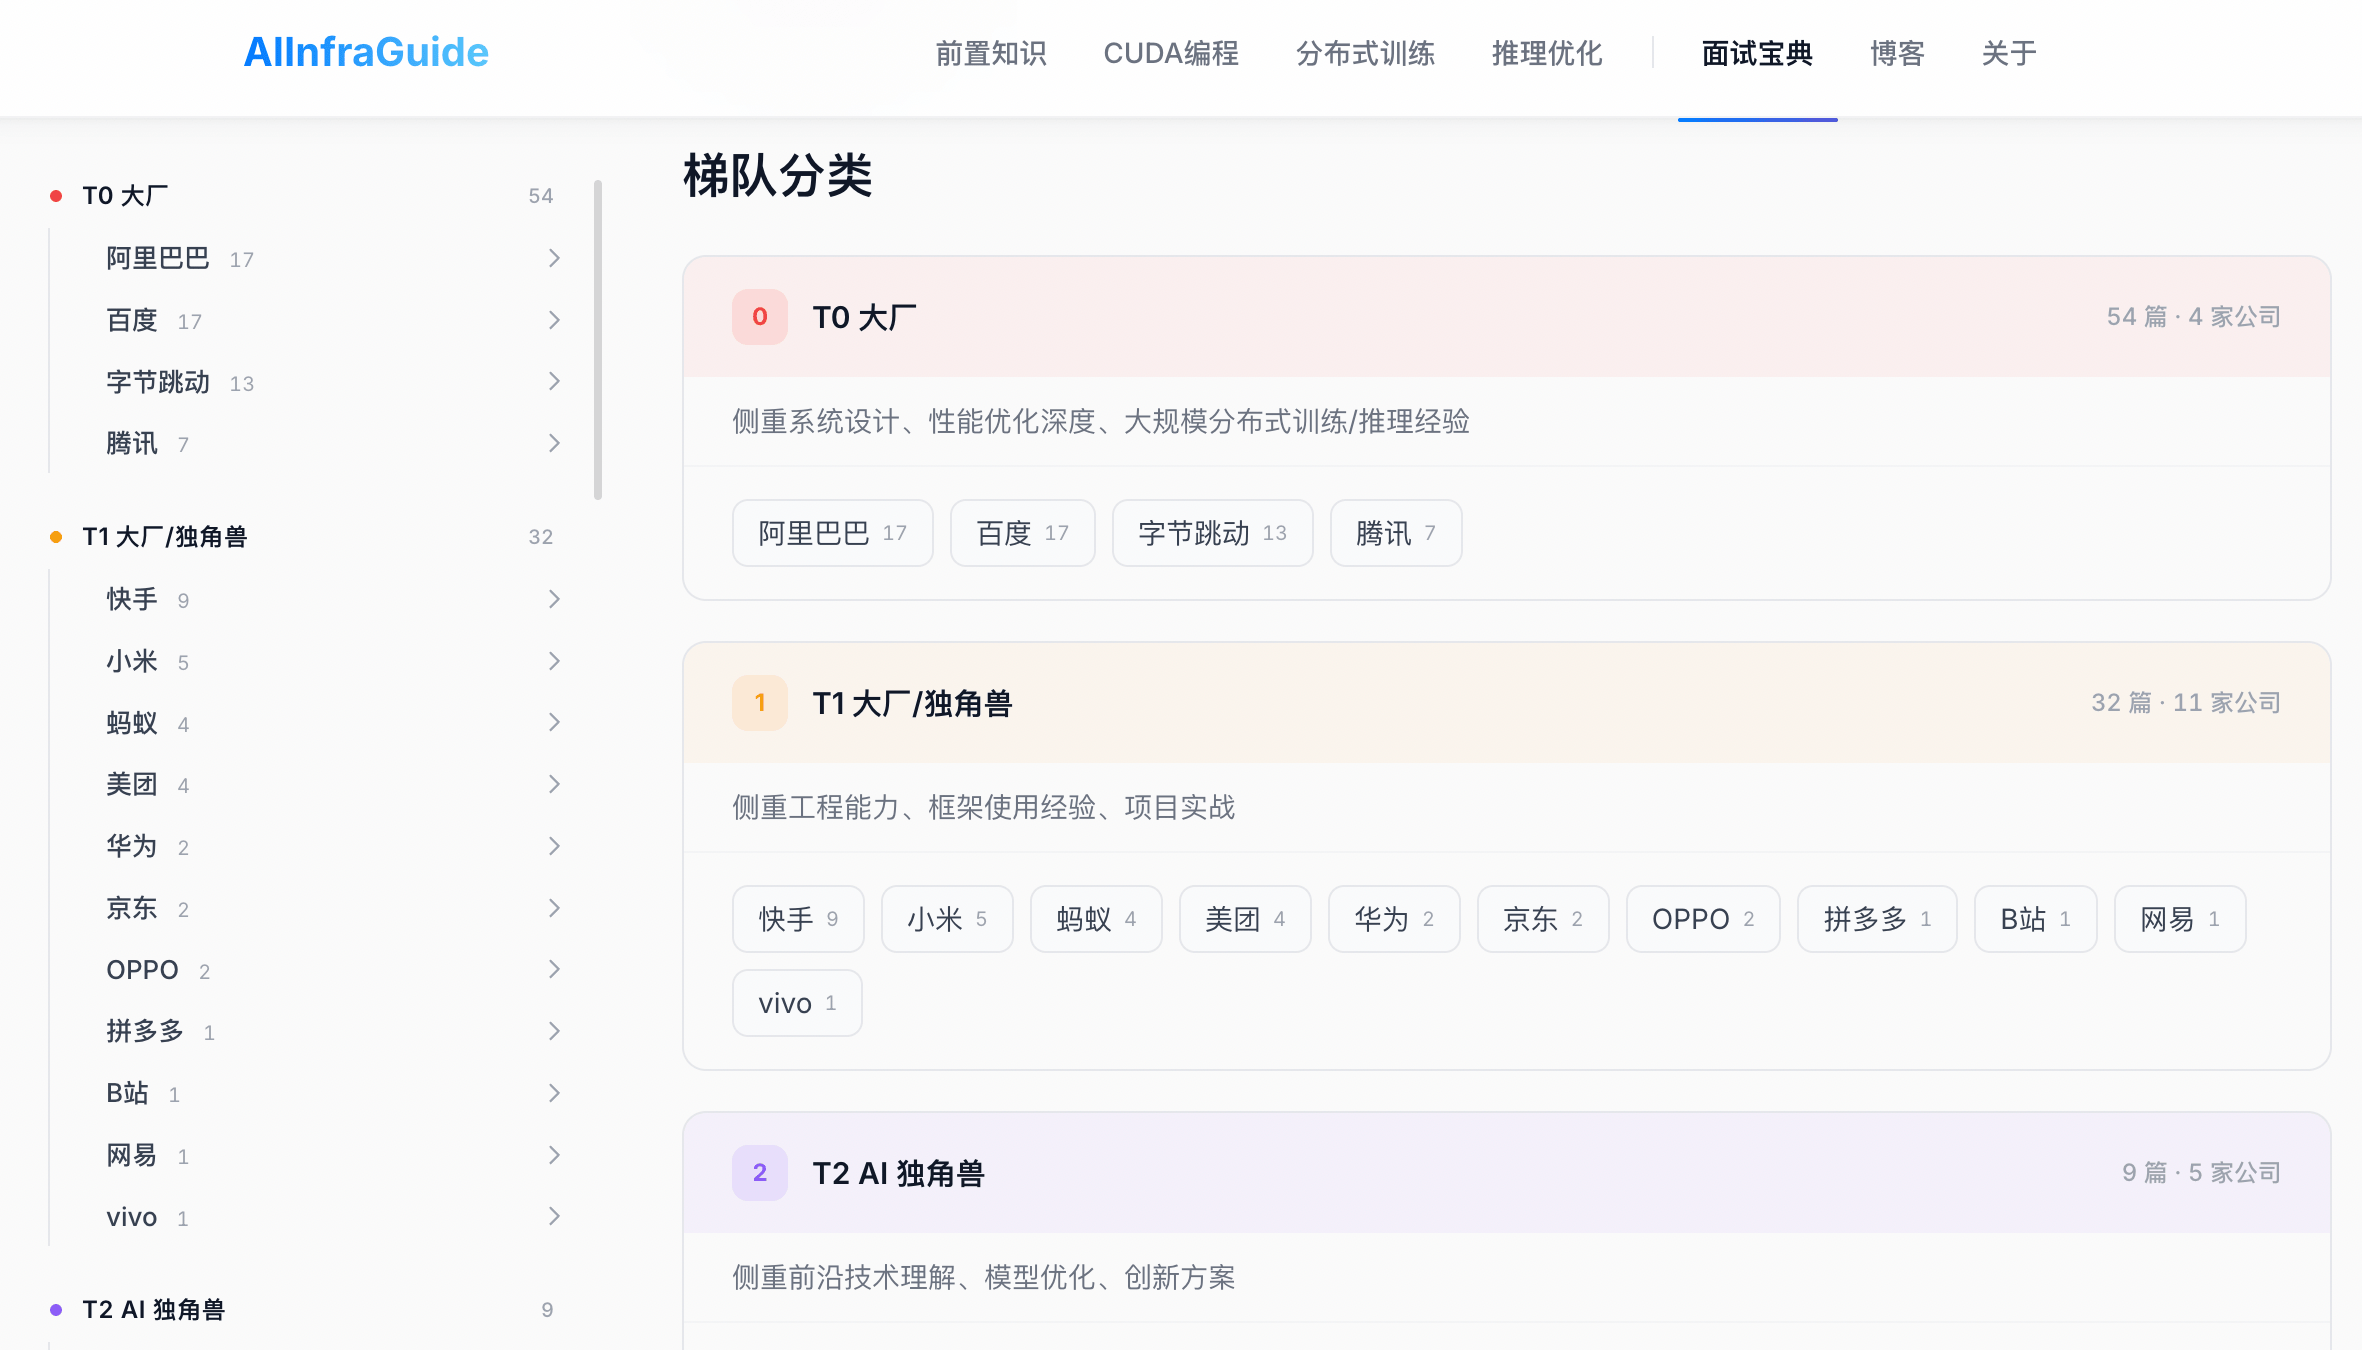Click the orange dot beside T1 大厂/独角兽
2362x1350 pixels.
click(x=55, y=537)
